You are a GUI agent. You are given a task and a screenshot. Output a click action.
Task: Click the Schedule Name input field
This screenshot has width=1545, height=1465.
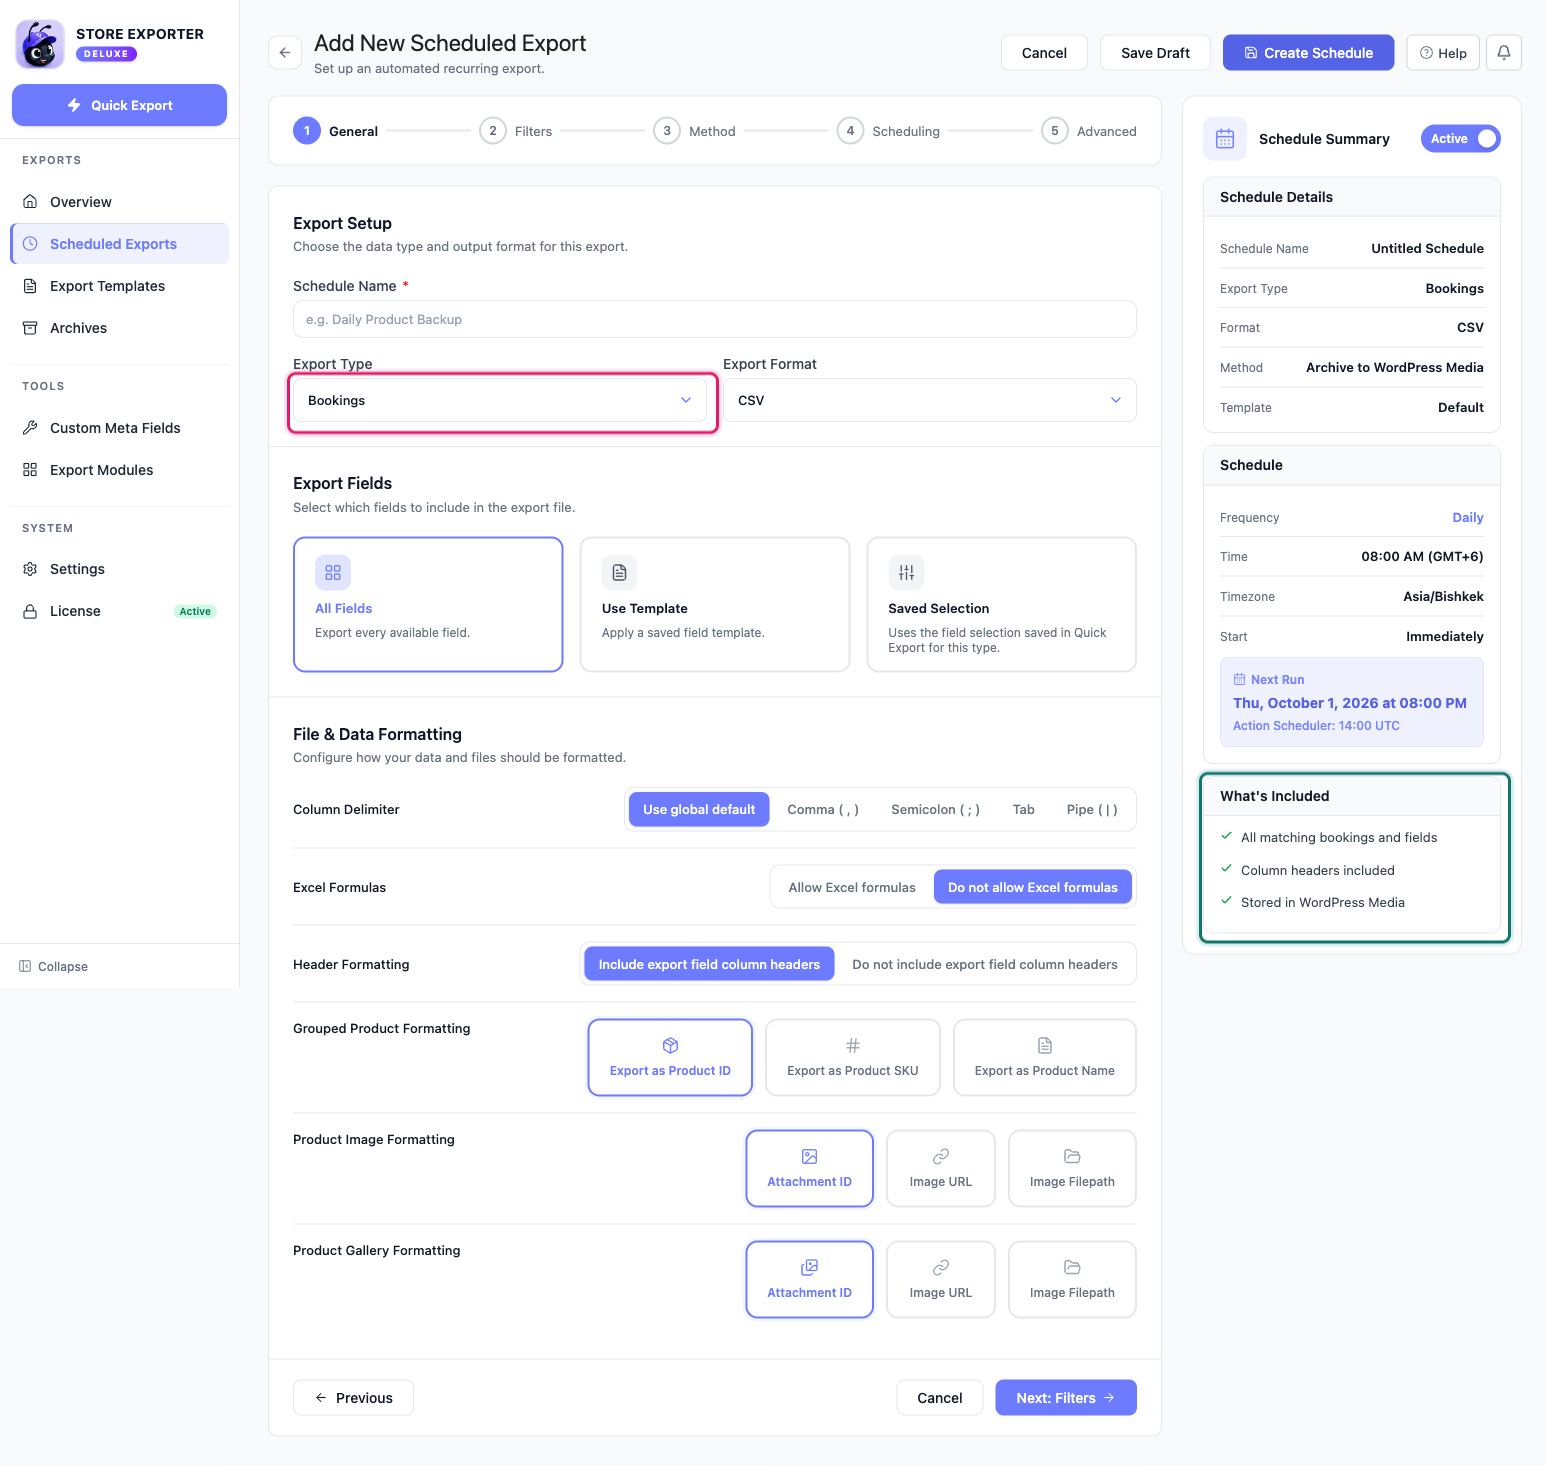(714, 320)
